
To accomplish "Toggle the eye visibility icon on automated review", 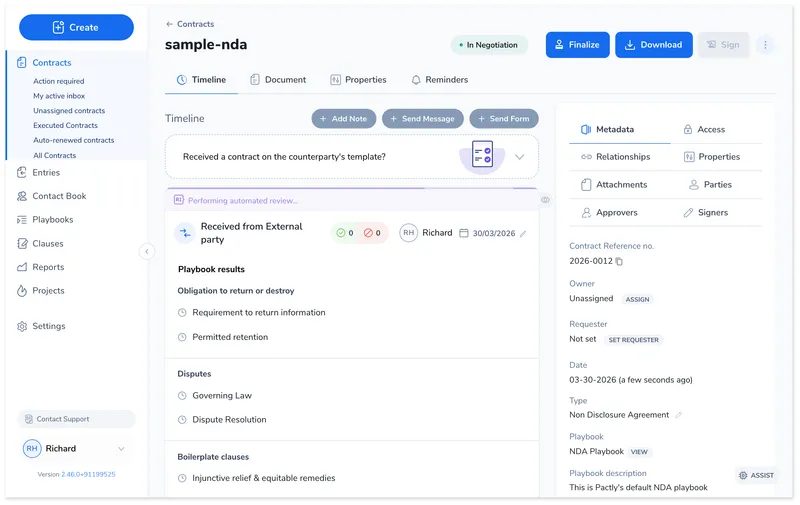I will [x=545, y=200].
